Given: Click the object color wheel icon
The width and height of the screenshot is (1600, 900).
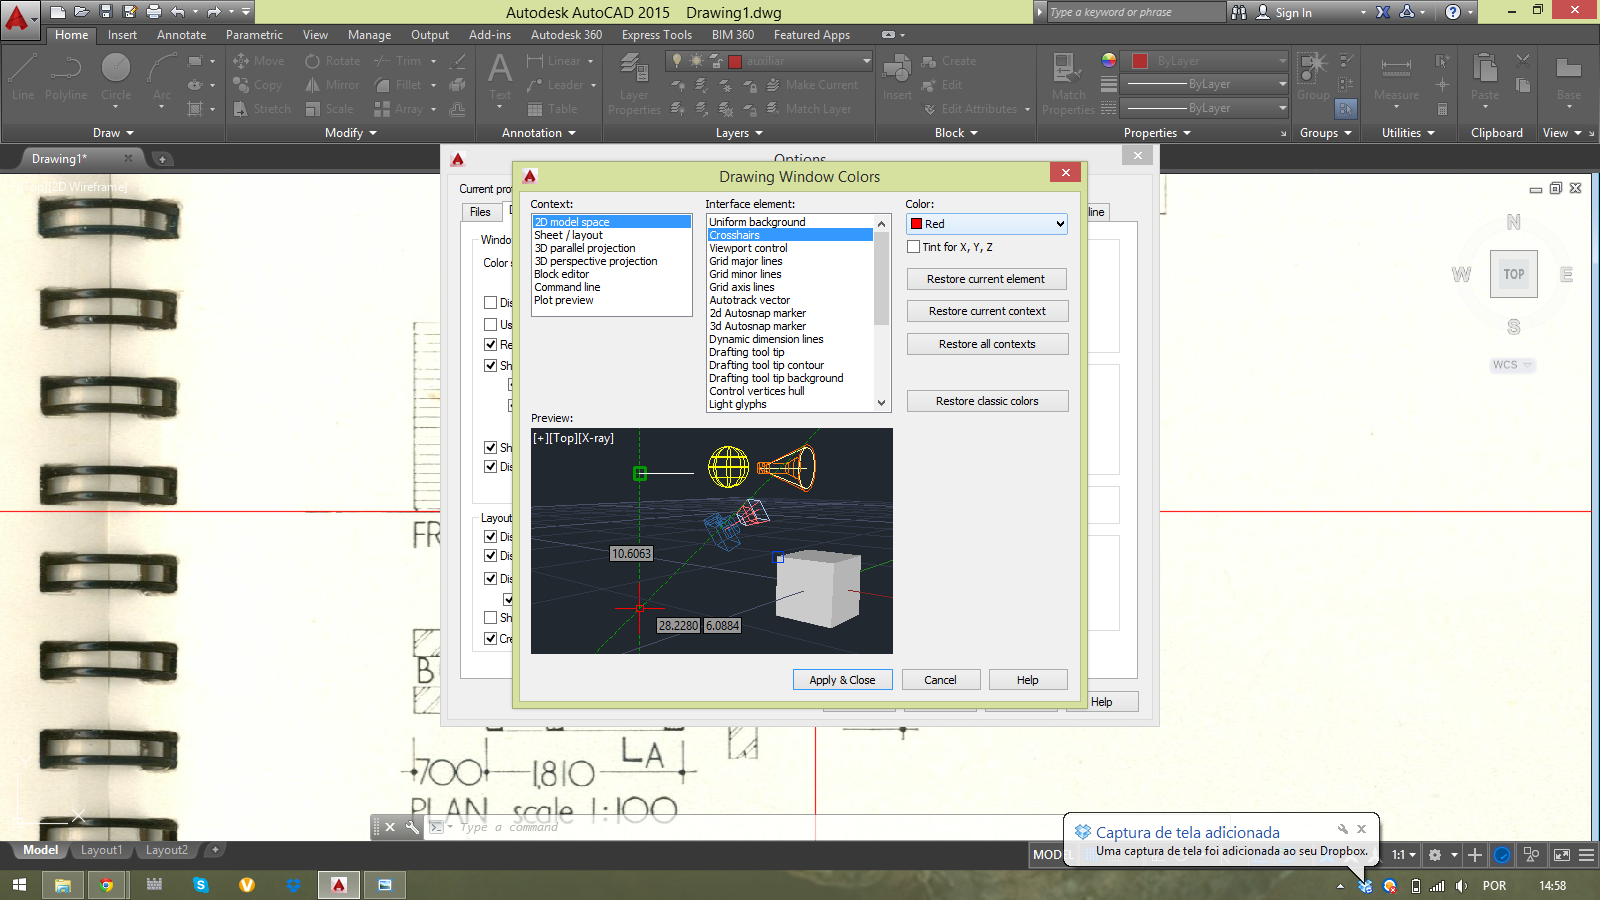Looking at the screenshot, I should click(x=1108, y=60).
